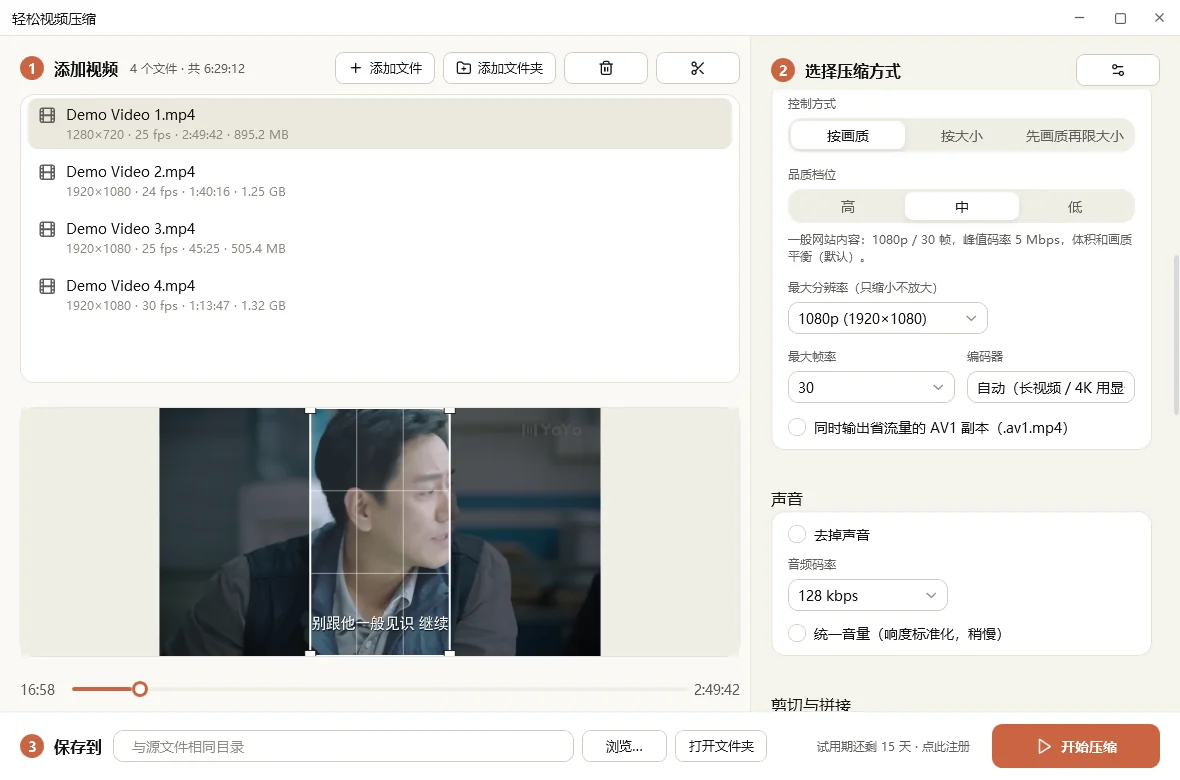Click total duration label 2:49:42 by slider
The width and height of the screenshot is (1180, 780).
[716, 690]
